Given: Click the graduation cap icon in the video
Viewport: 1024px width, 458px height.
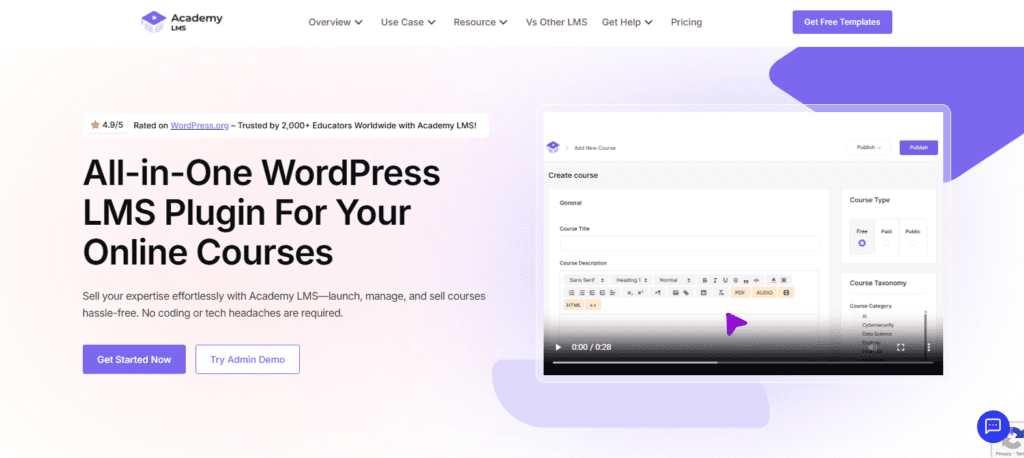Looking at the screenshot, I should point(553,148).
